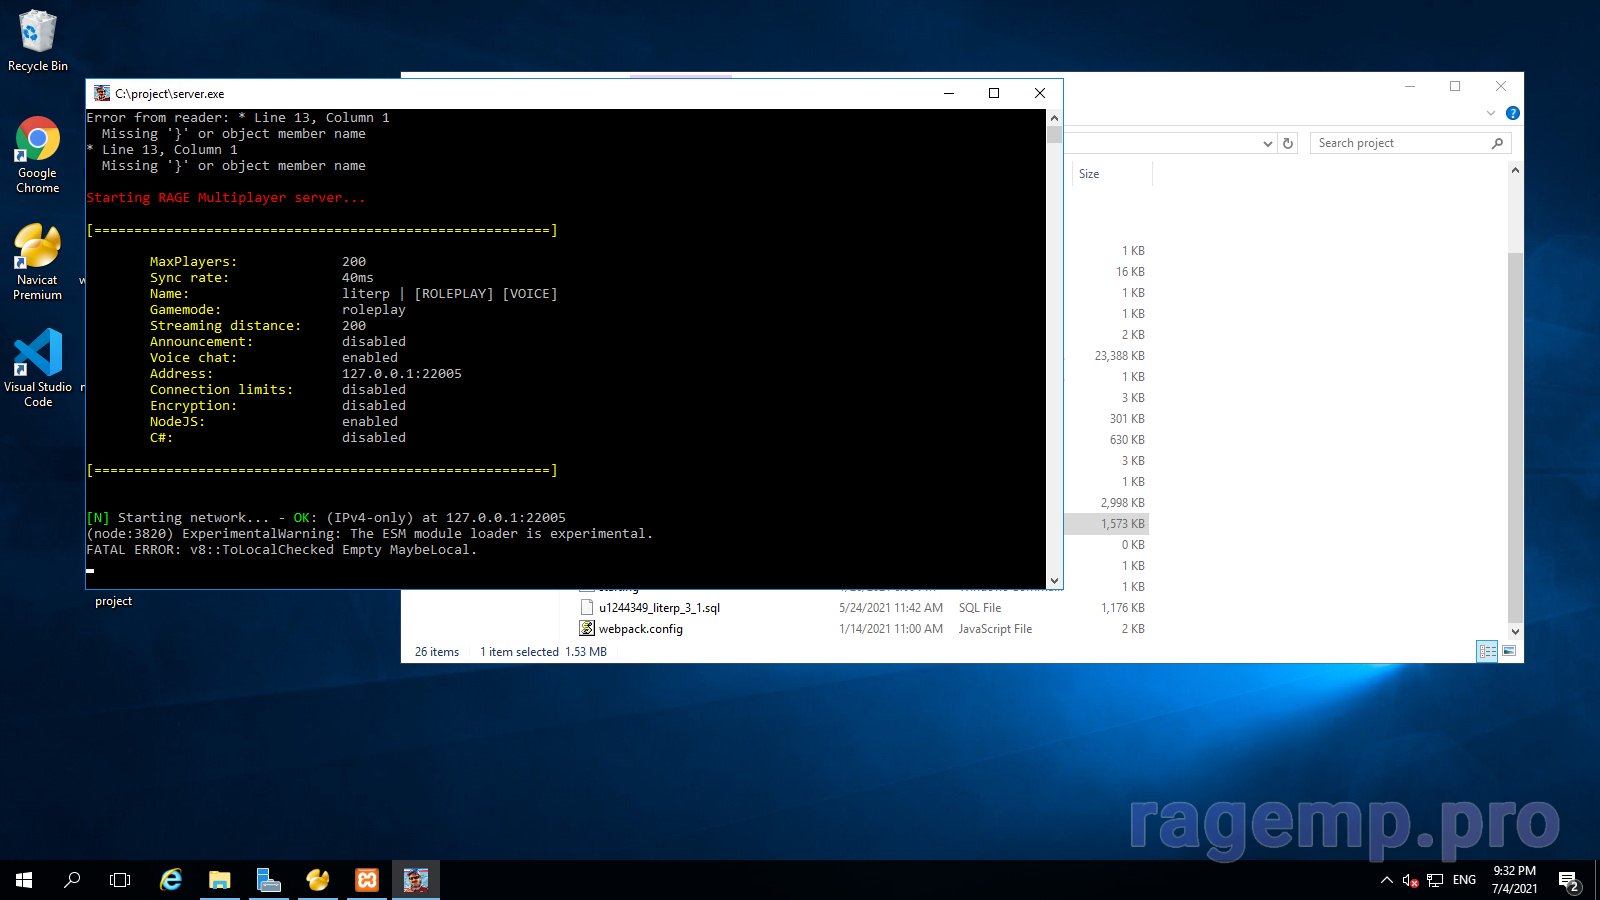The width and height of the screenshot is (1600, 900).
Task: Click the 26 items status text
Action: click(x=437, y=652)
